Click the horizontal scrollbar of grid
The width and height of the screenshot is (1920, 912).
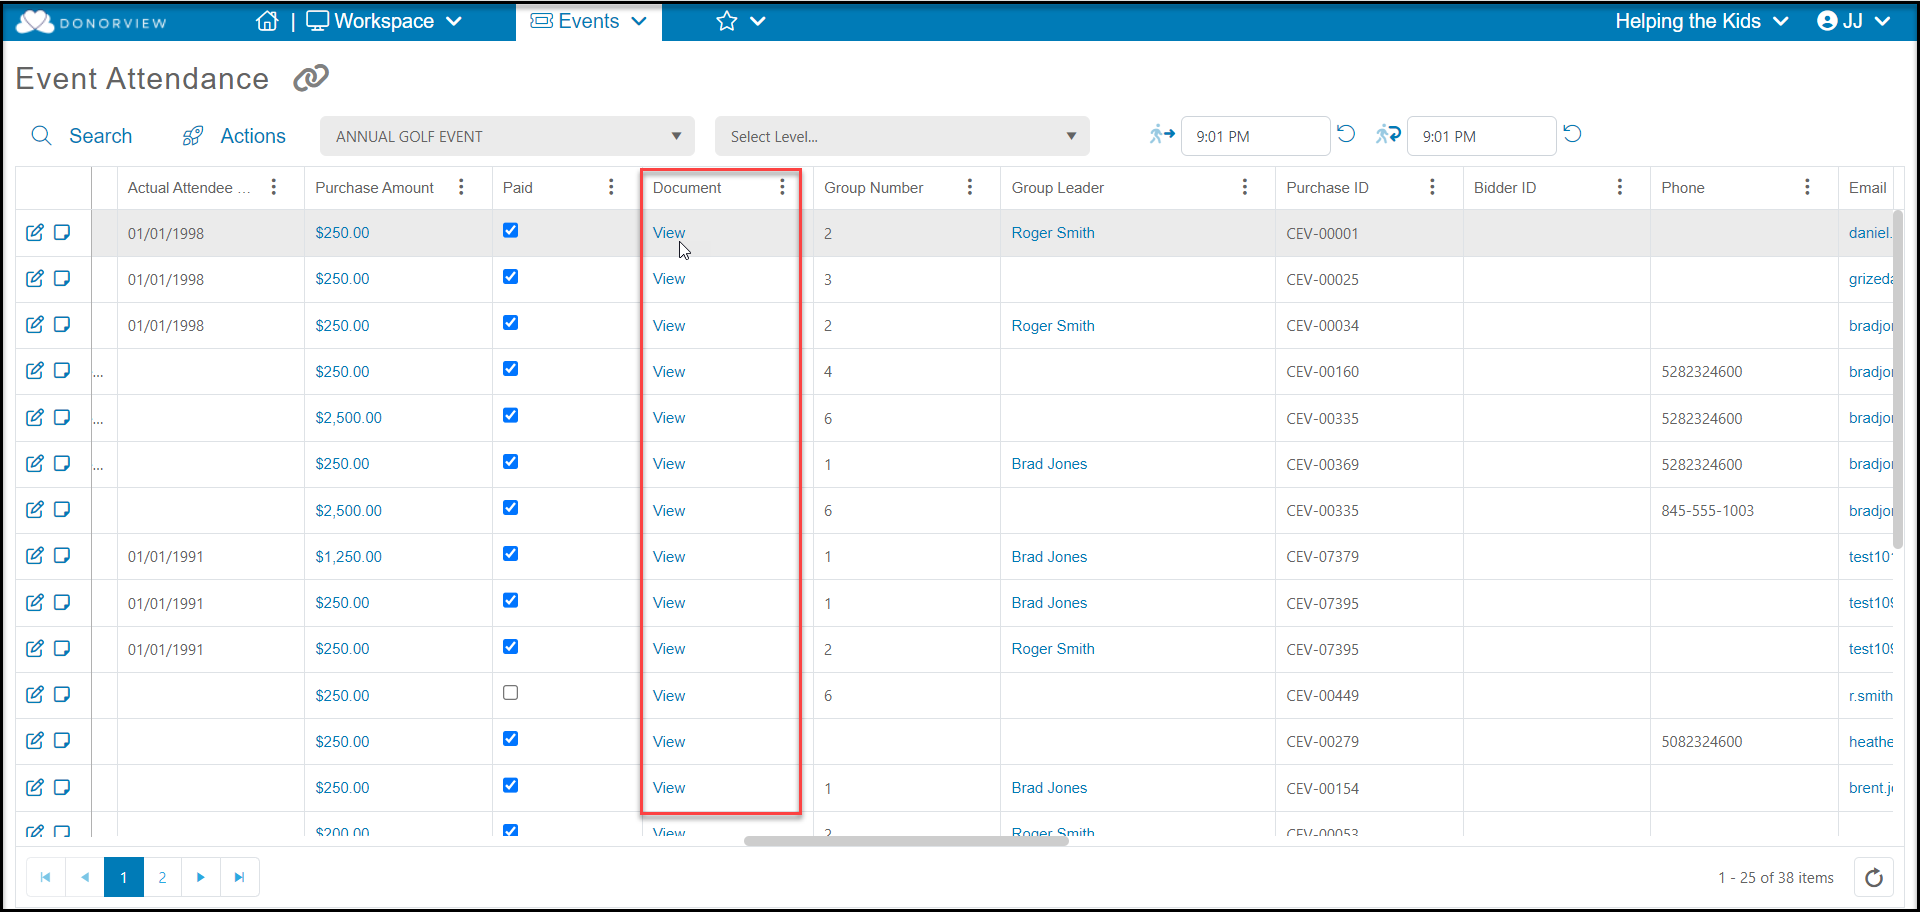tap(906, 841)
